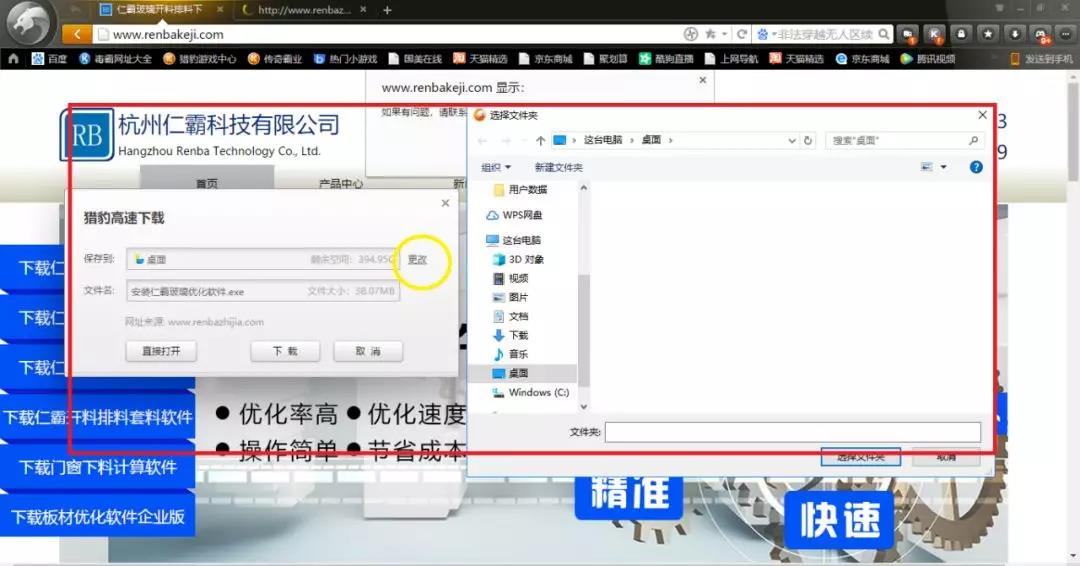
Task: Select 图片 folder in tree
Action: pos(510,297)
